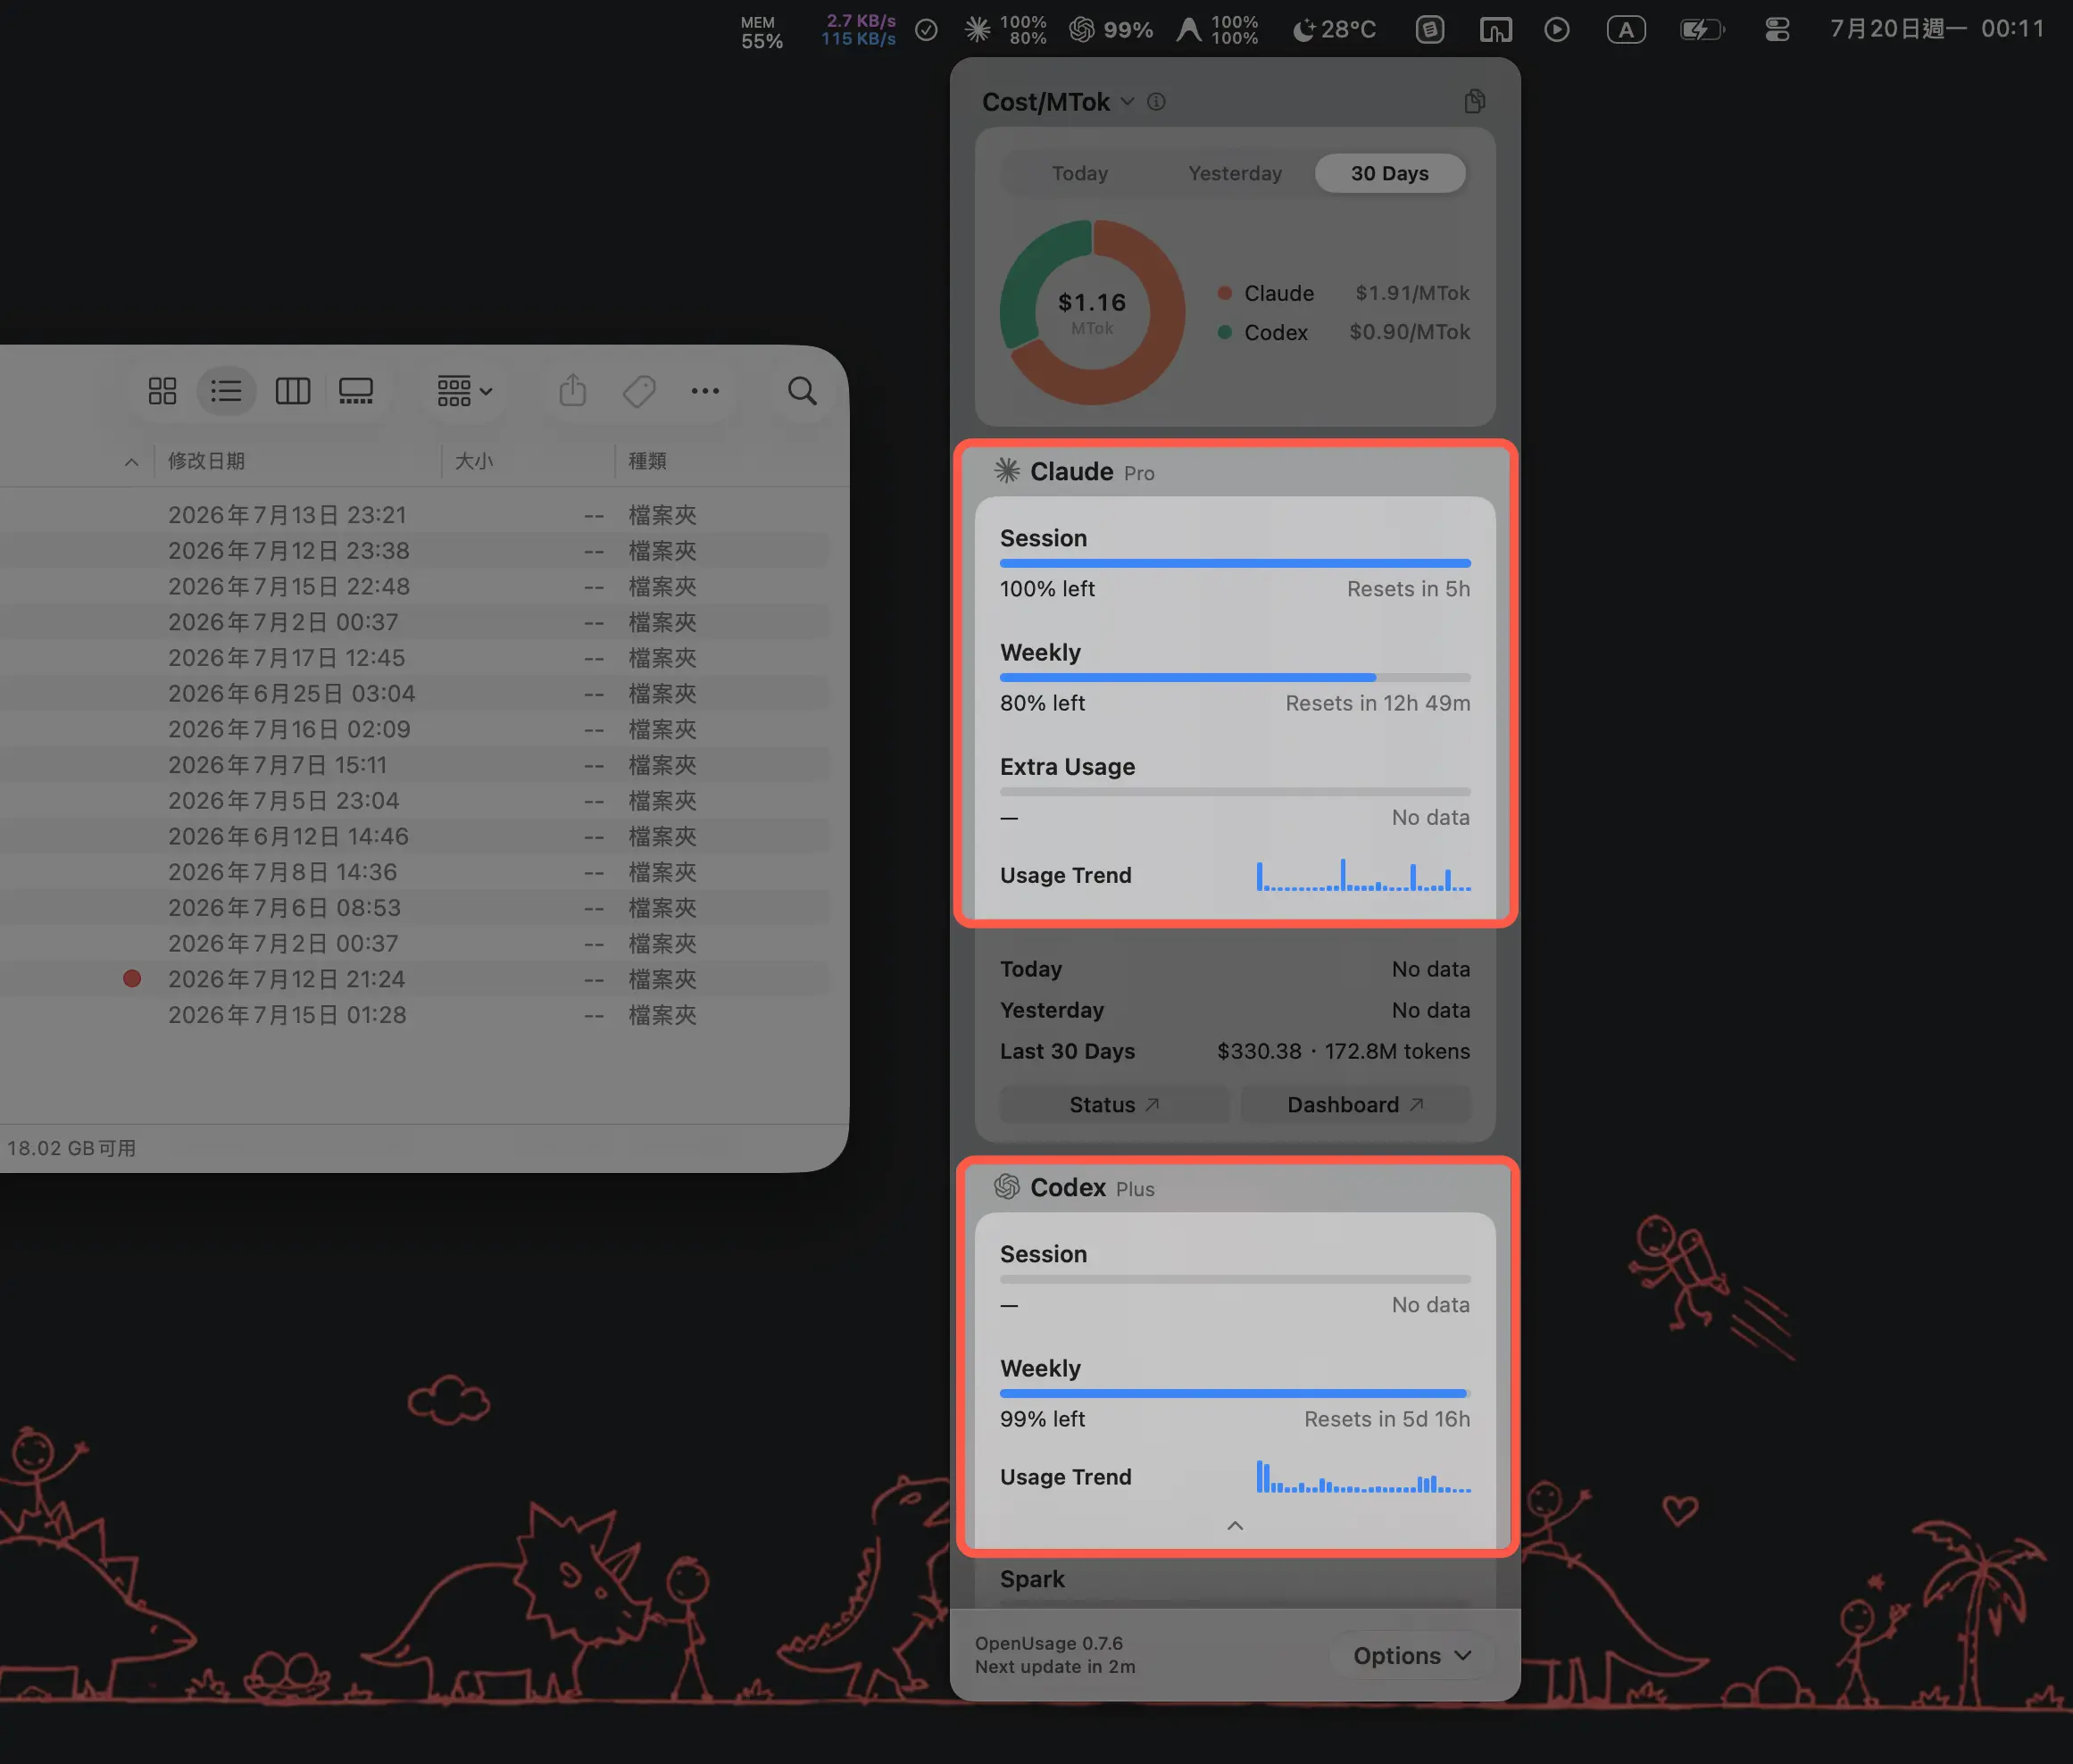Select the 30 Days tab

click(1390, 173)
